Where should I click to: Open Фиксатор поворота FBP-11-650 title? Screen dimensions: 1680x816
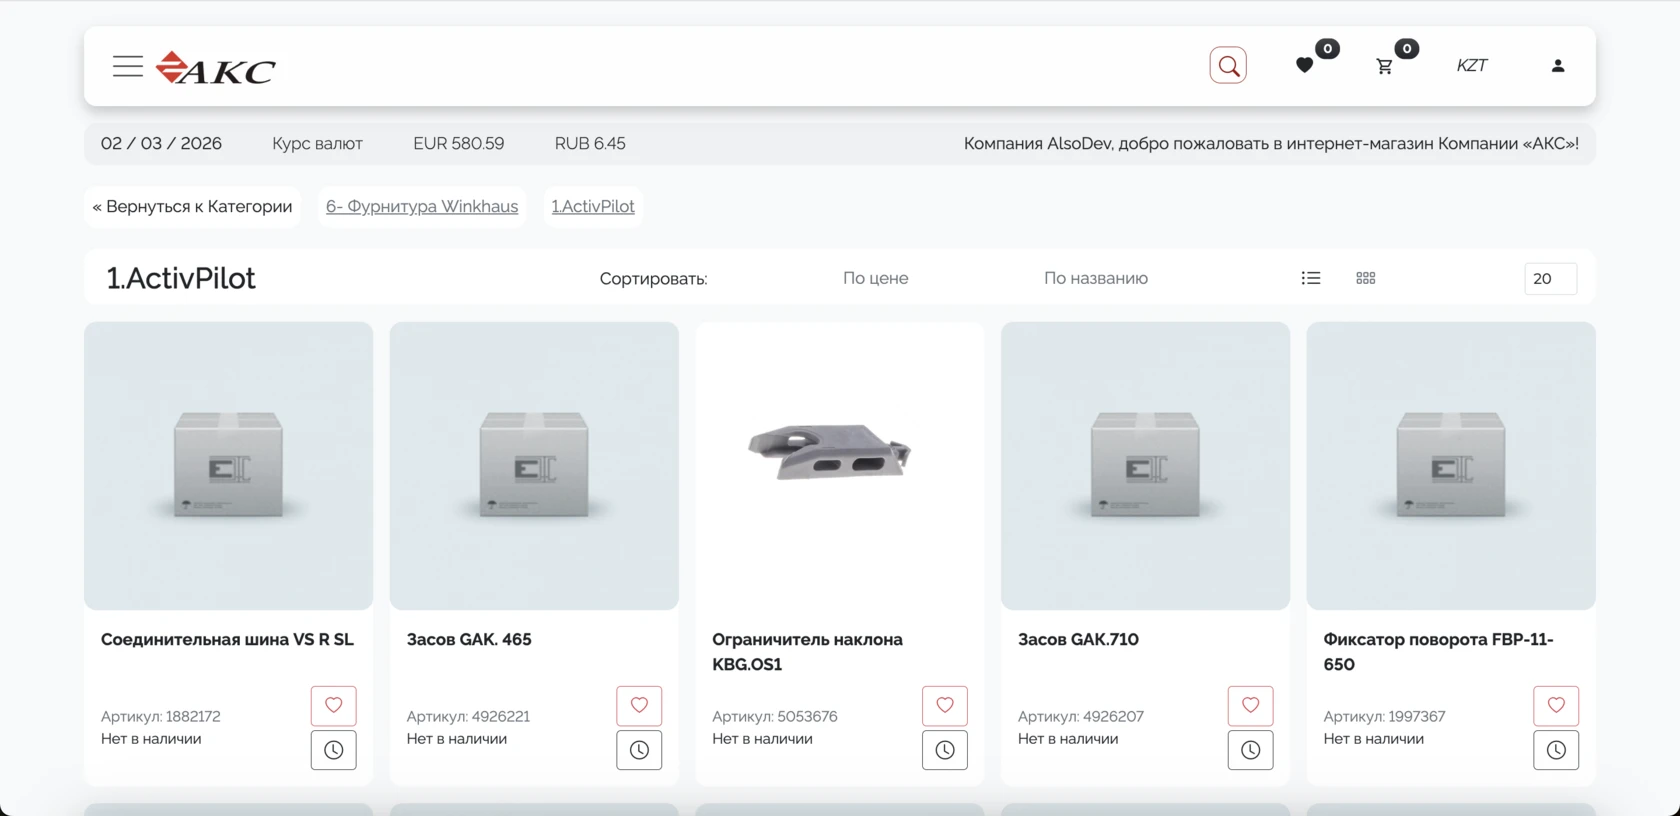(1438, 651)
